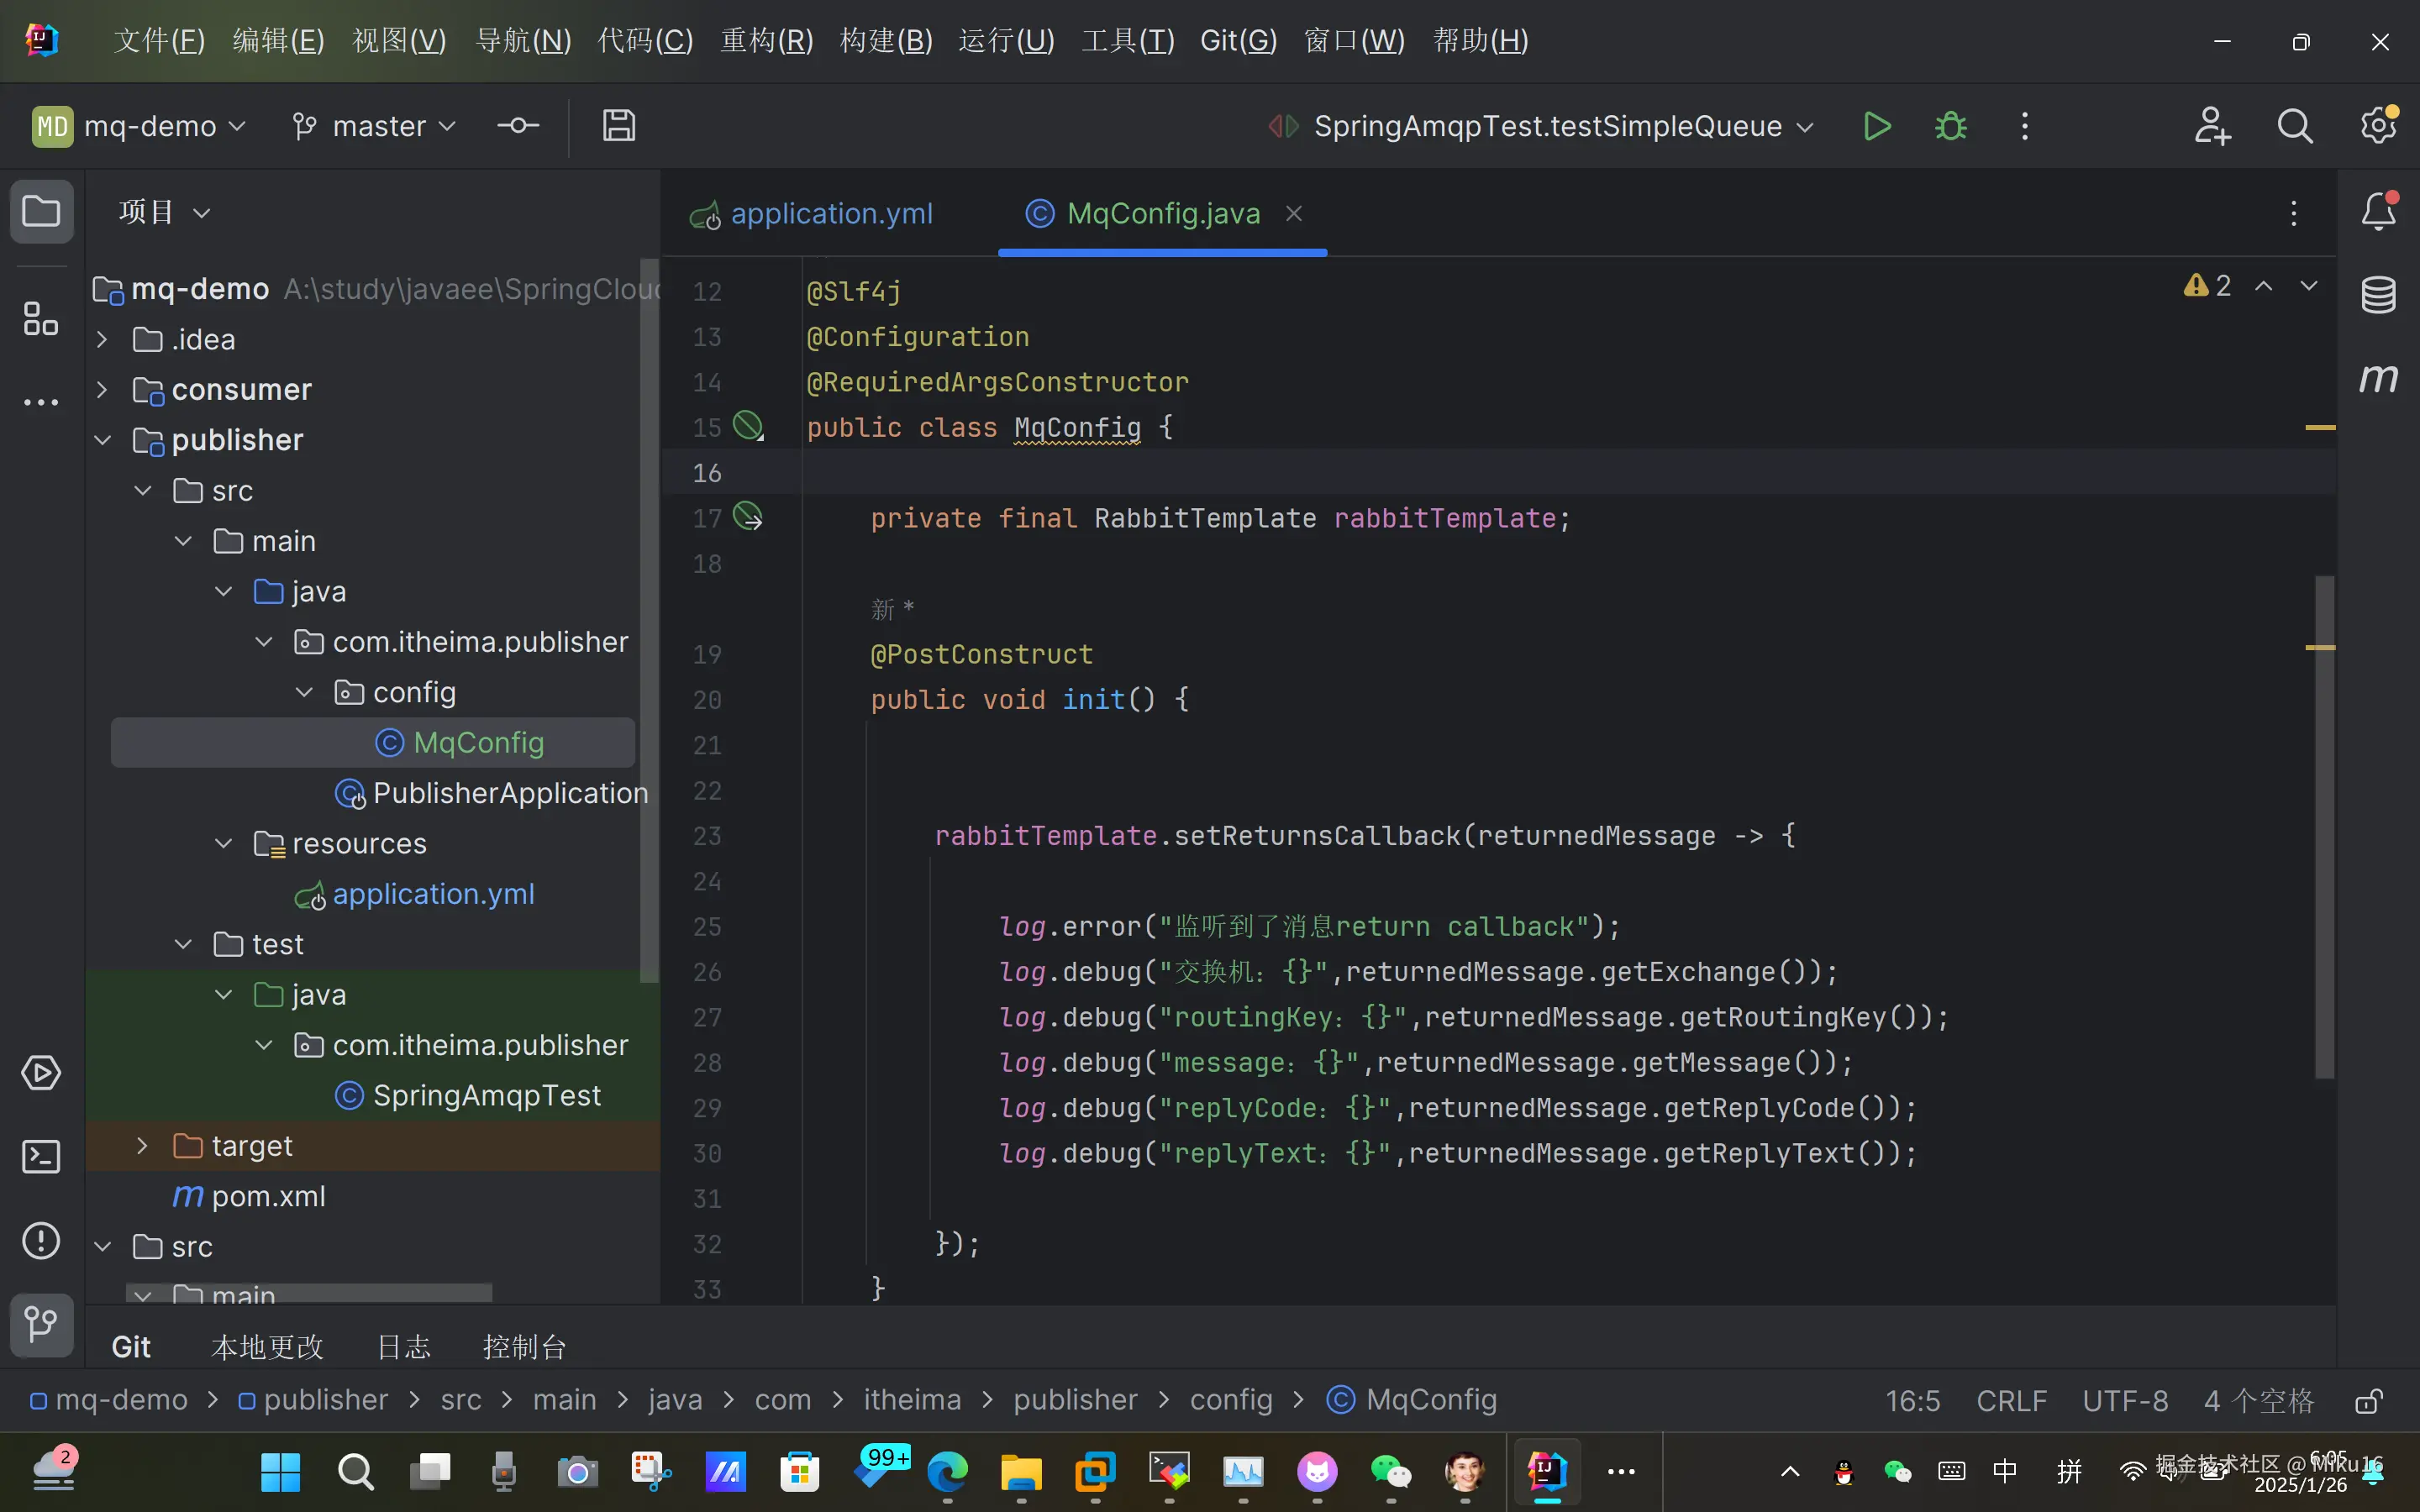2420x1512 pixels.
Task: Switch to the application.yml editor tab
Action: (830, 214)
